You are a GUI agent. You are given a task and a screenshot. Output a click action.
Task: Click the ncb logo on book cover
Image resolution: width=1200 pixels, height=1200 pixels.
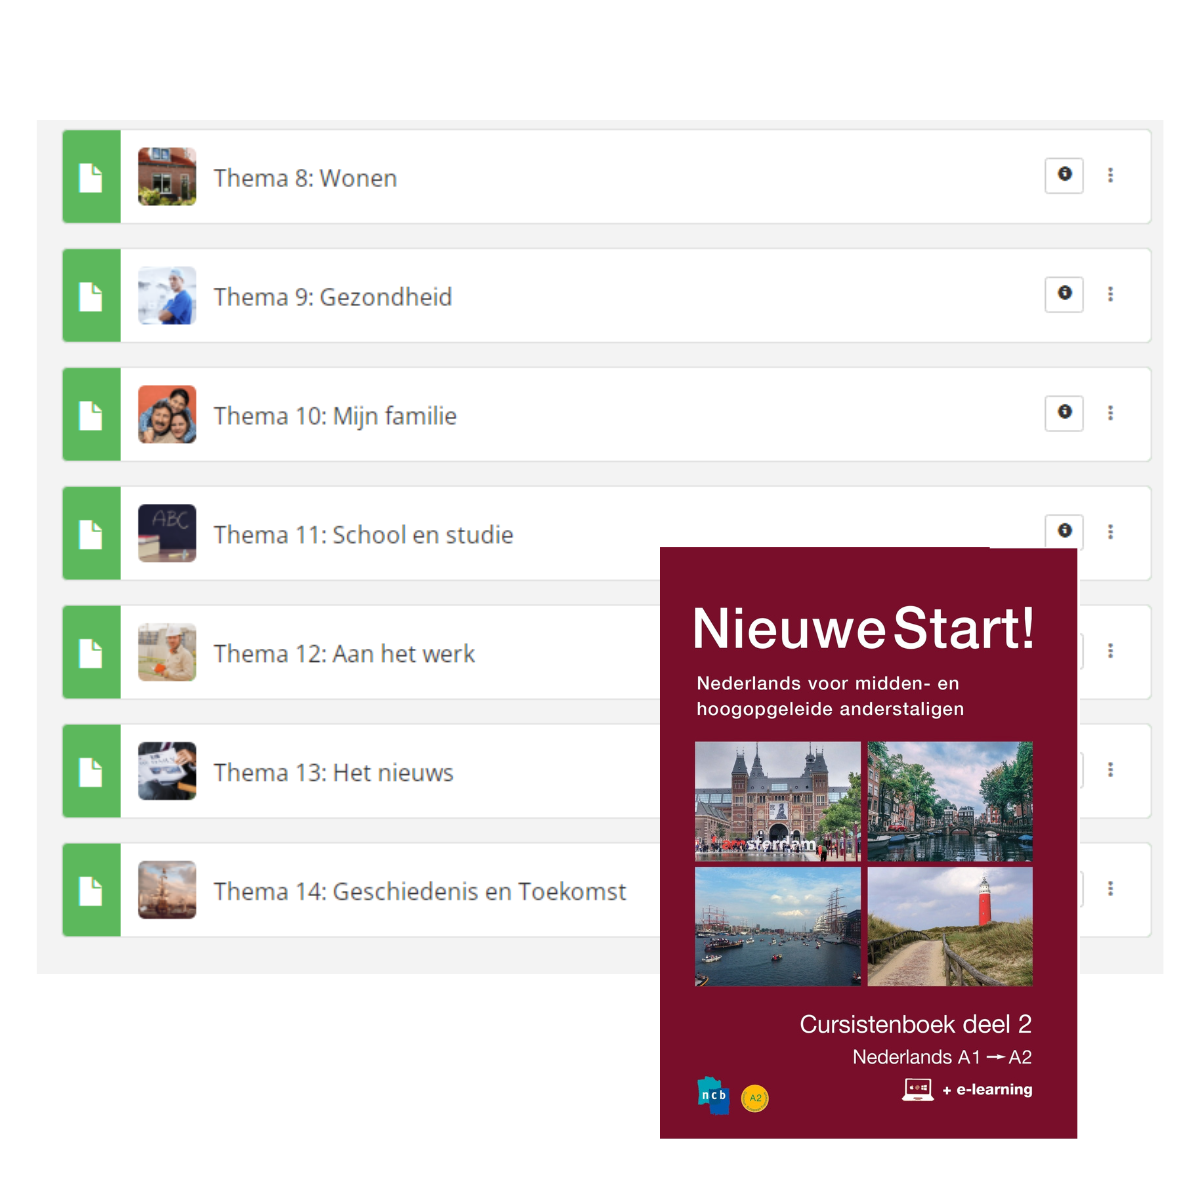[713, 1096]
